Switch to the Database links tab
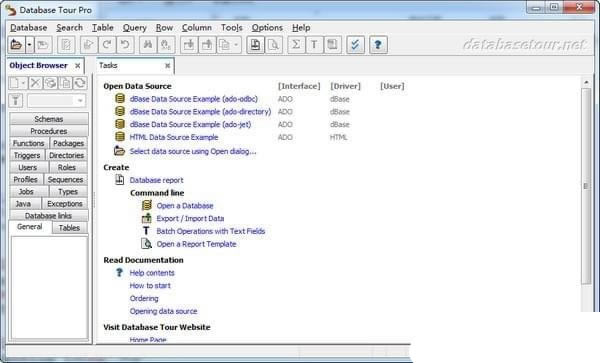Image resolution: width=600 pixels, height=363 pixels. pos(49,216)
